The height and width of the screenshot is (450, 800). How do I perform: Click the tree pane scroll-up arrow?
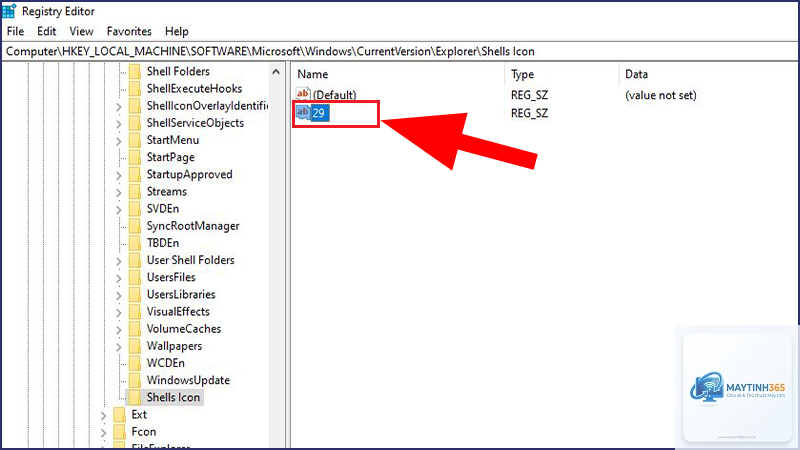[276, 71]
